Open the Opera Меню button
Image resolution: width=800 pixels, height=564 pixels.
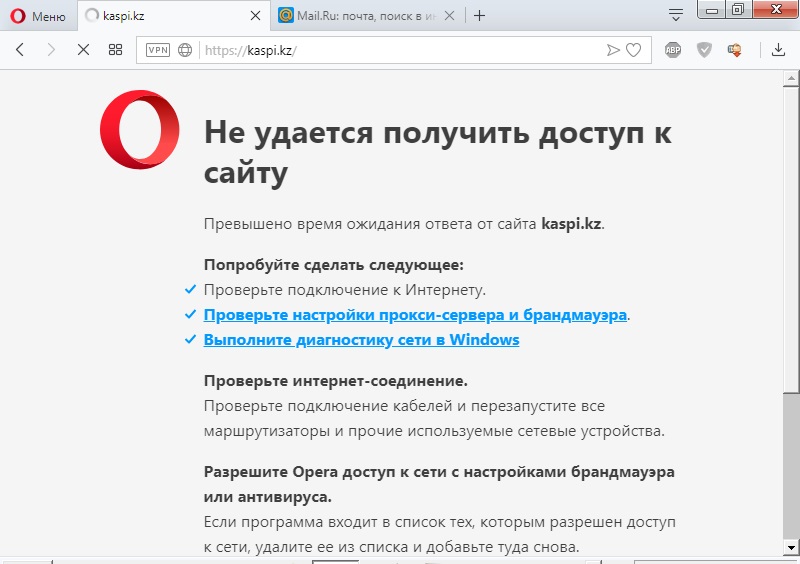(x=38, y=16)
